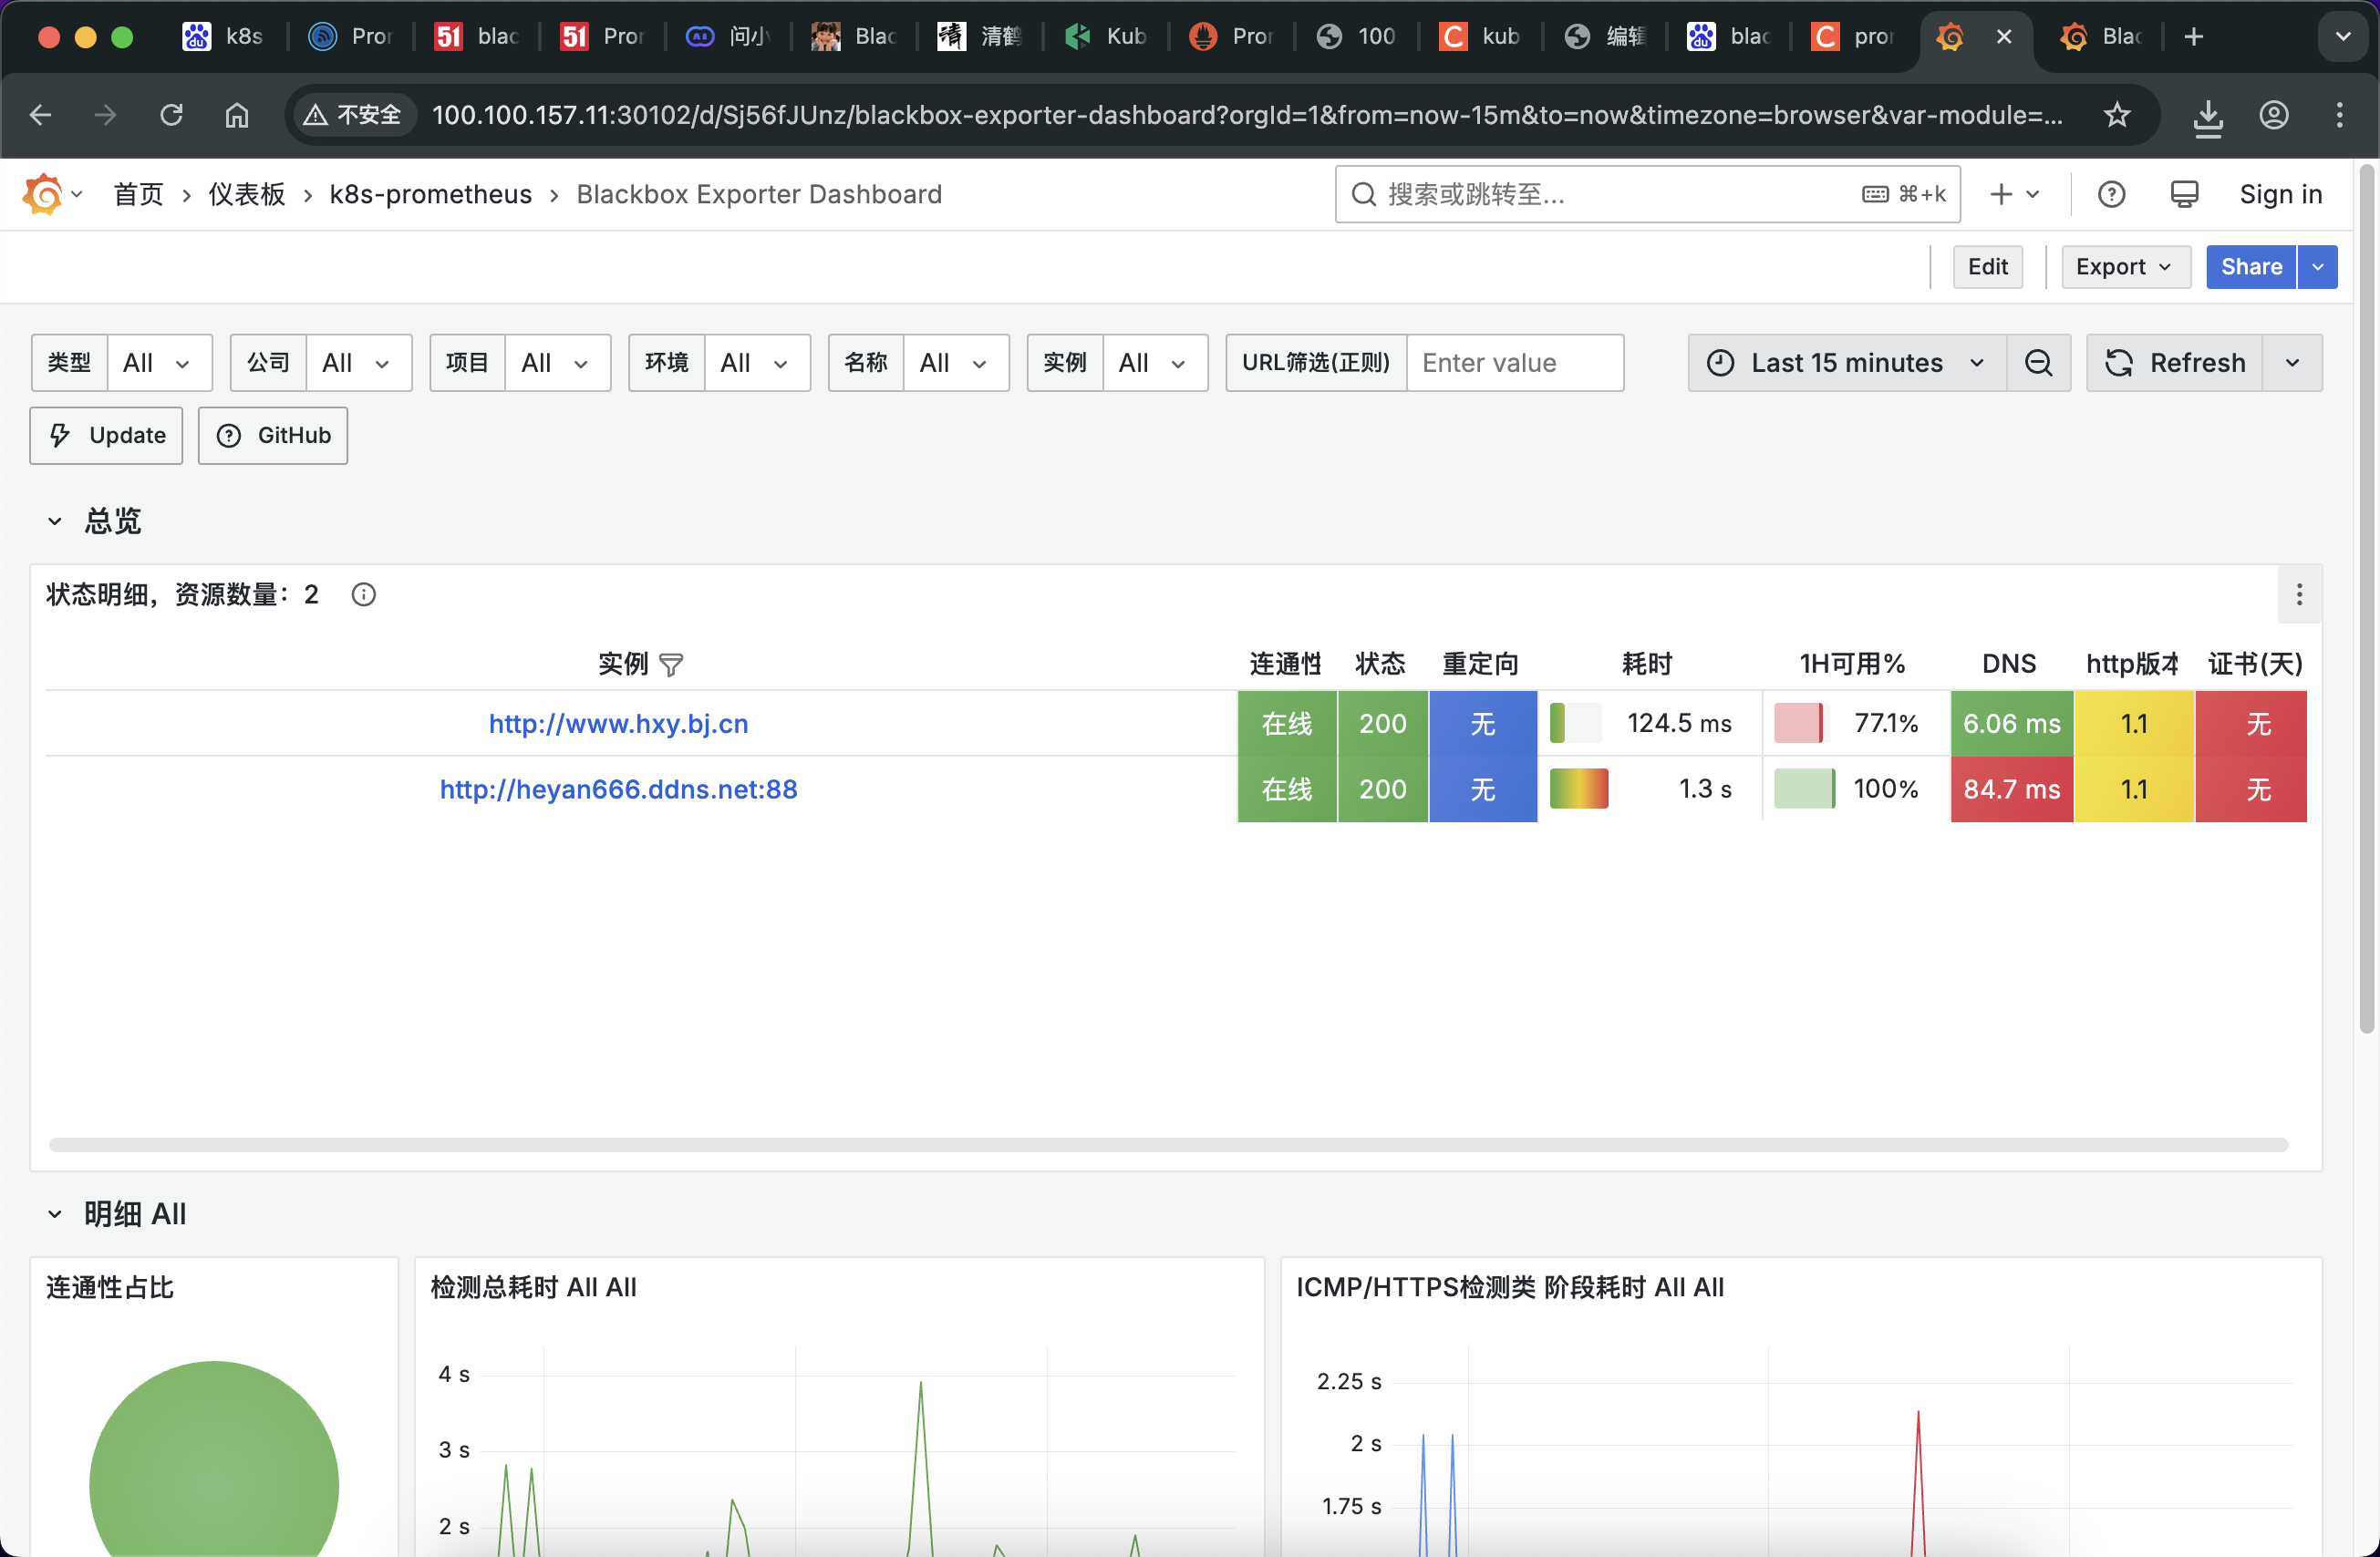Open the browser three-dot menu

pyautogui.click(x=2340, y=115)
